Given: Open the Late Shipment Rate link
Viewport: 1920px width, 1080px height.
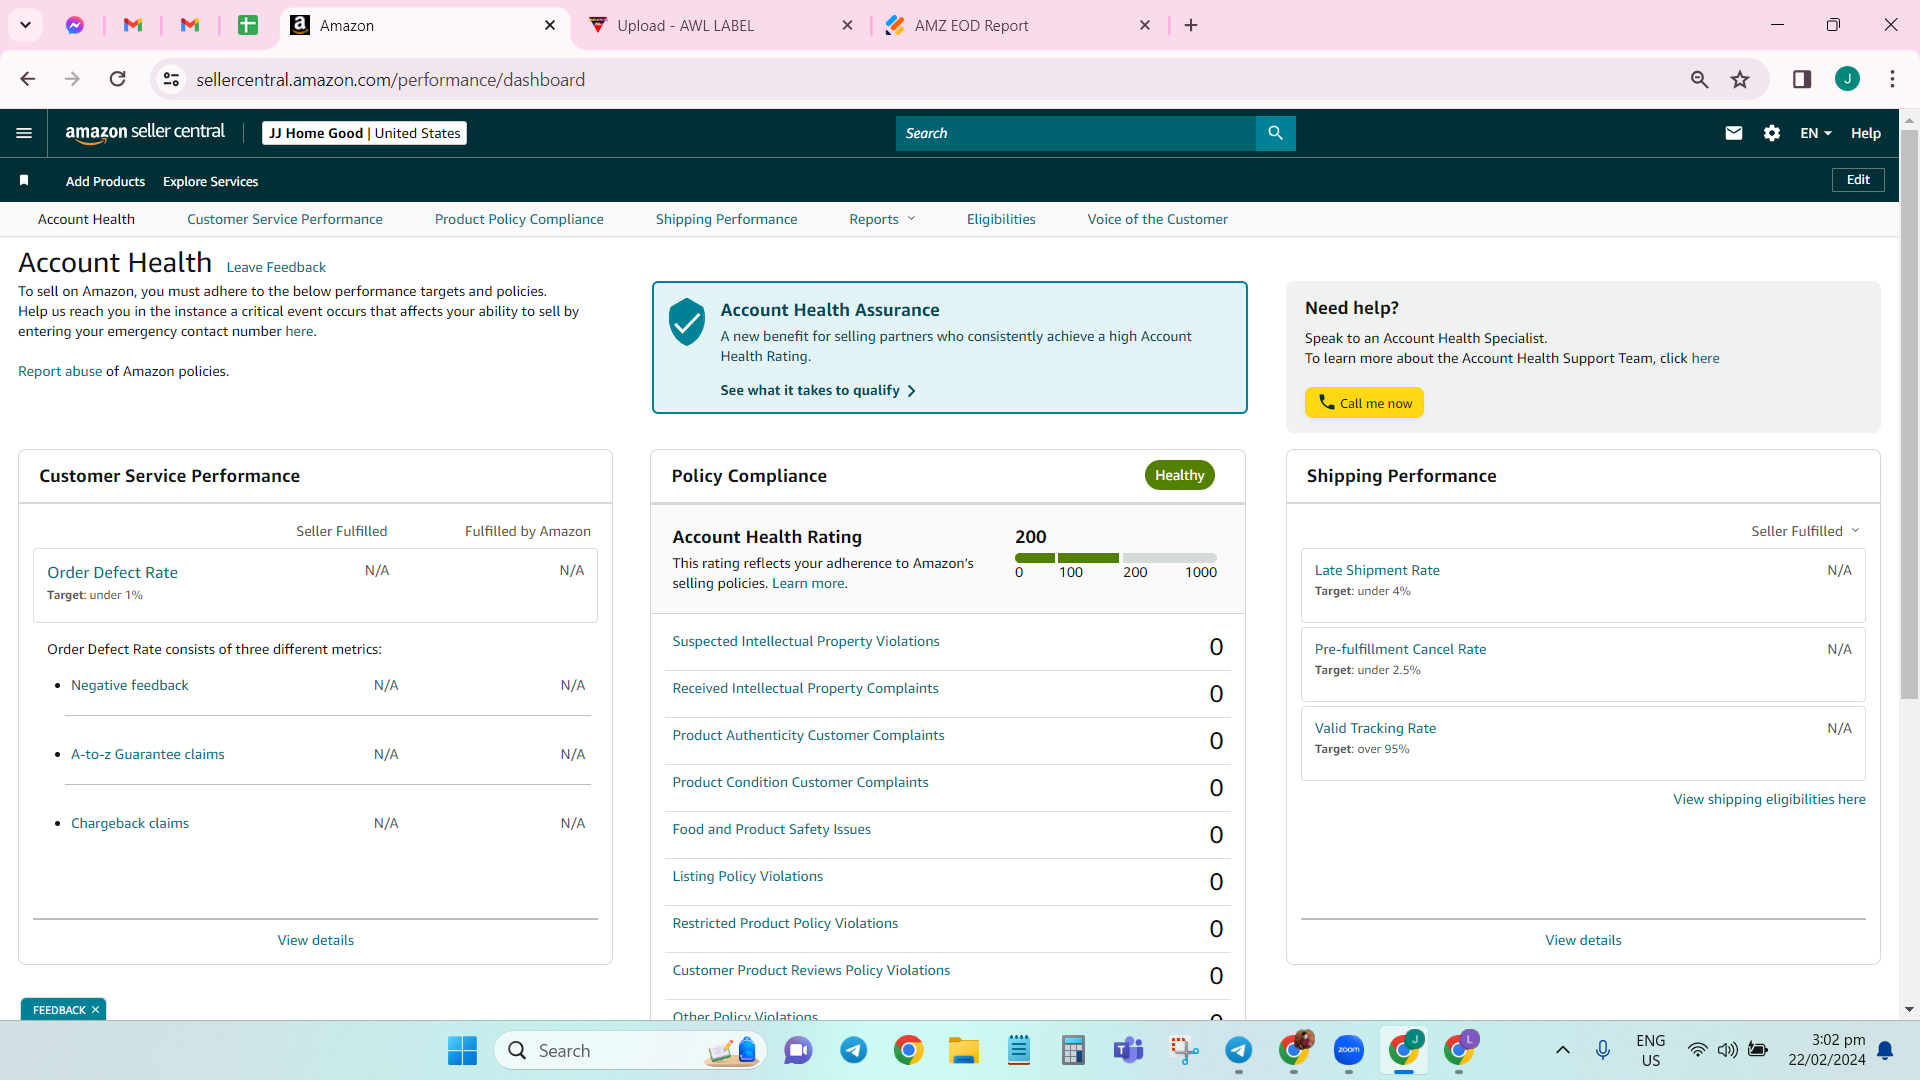Looking at the screenshot, I should 1377,570.
